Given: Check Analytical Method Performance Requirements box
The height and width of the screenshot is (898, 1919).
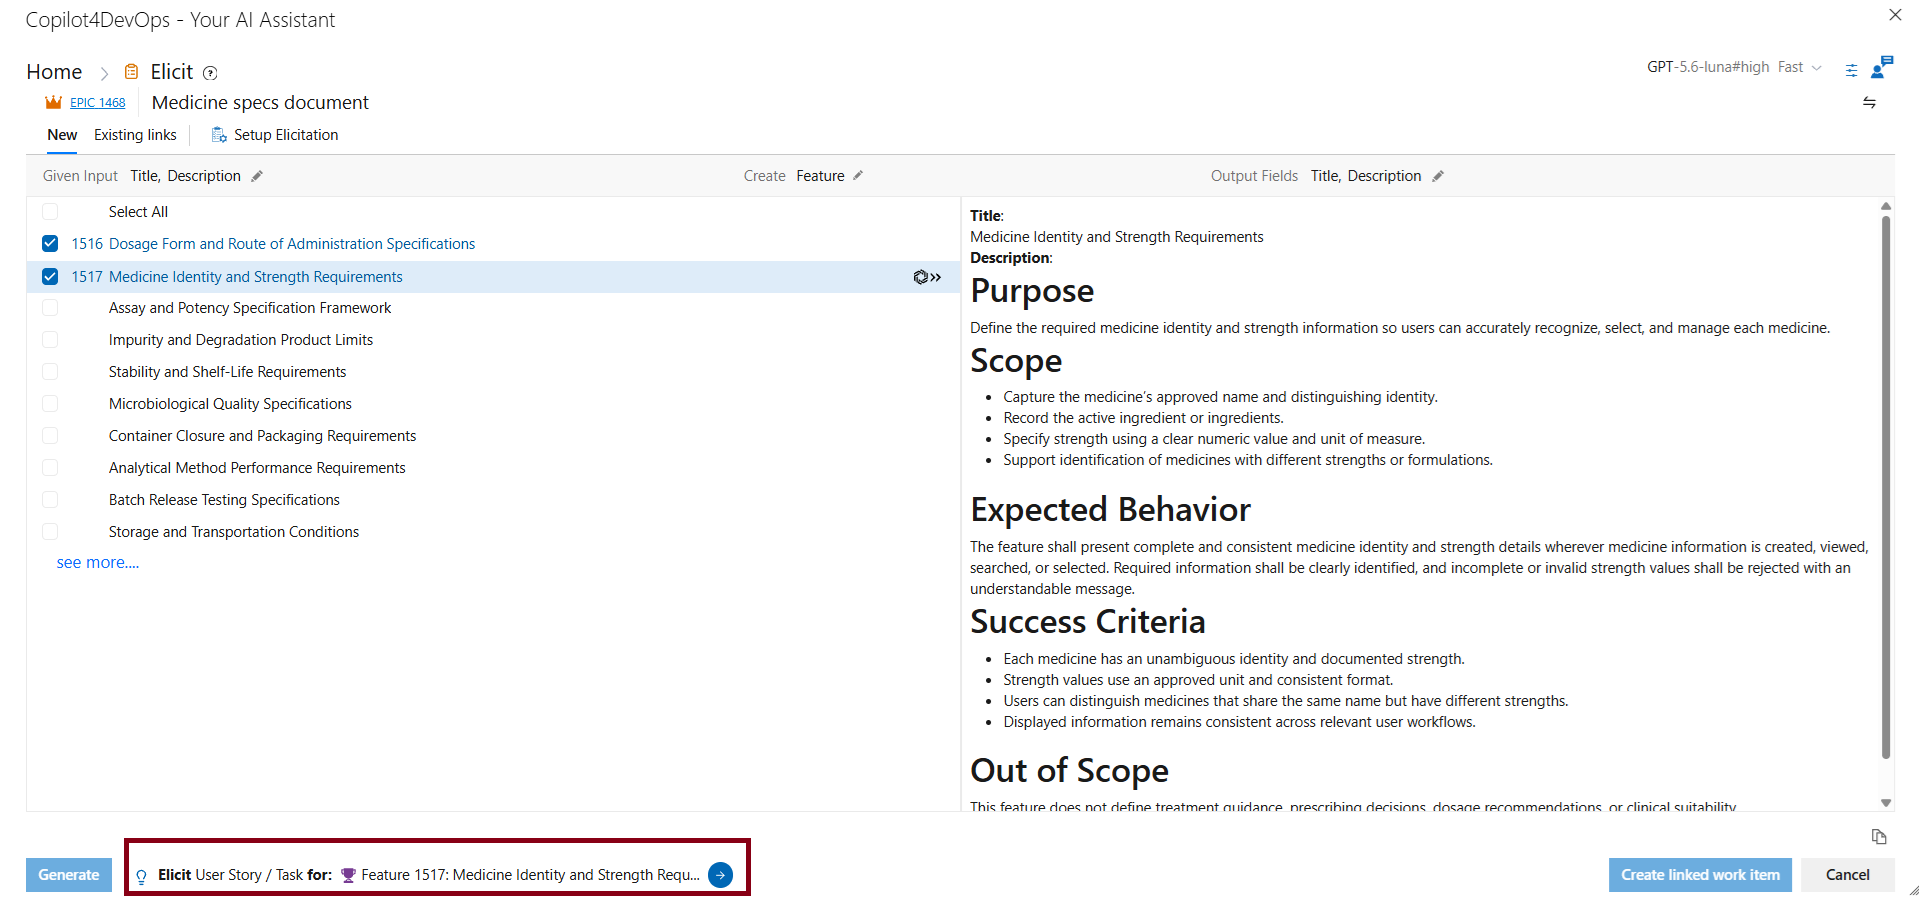Looking at the screenshot, I should 50,468.
